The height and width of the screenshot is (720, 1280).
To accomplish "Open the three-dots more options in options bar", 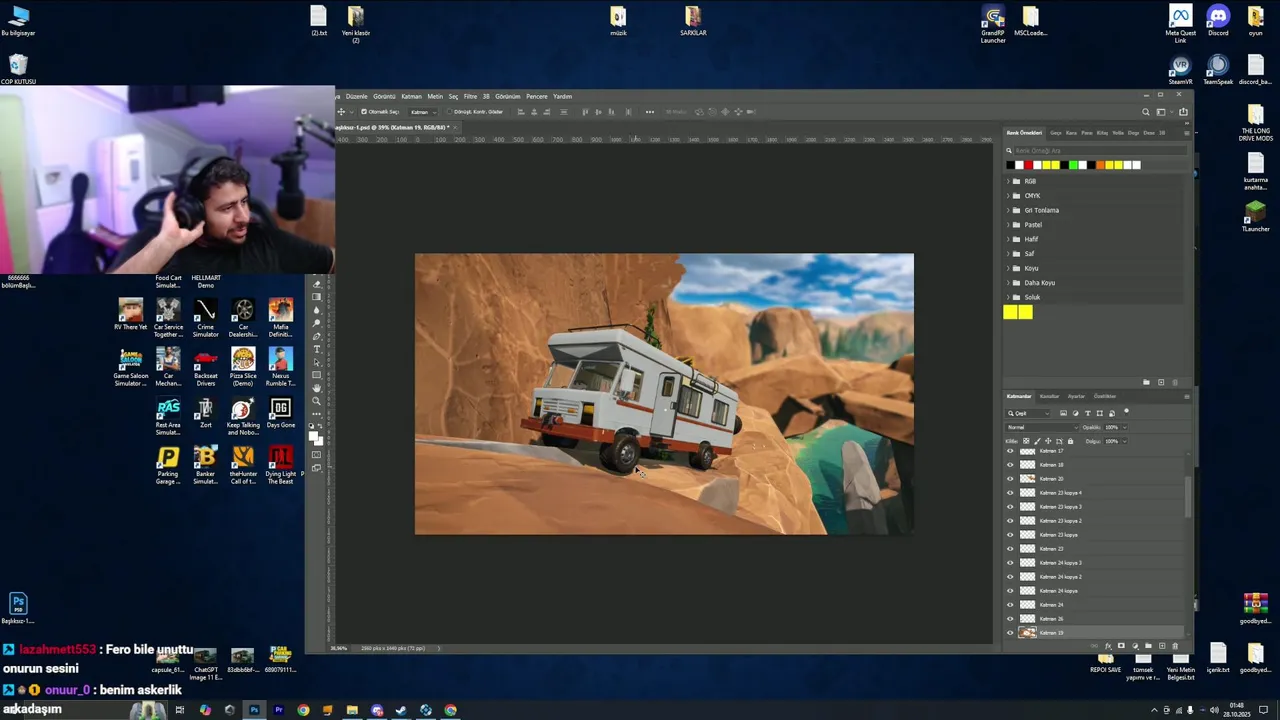I will tap(650, 112).
